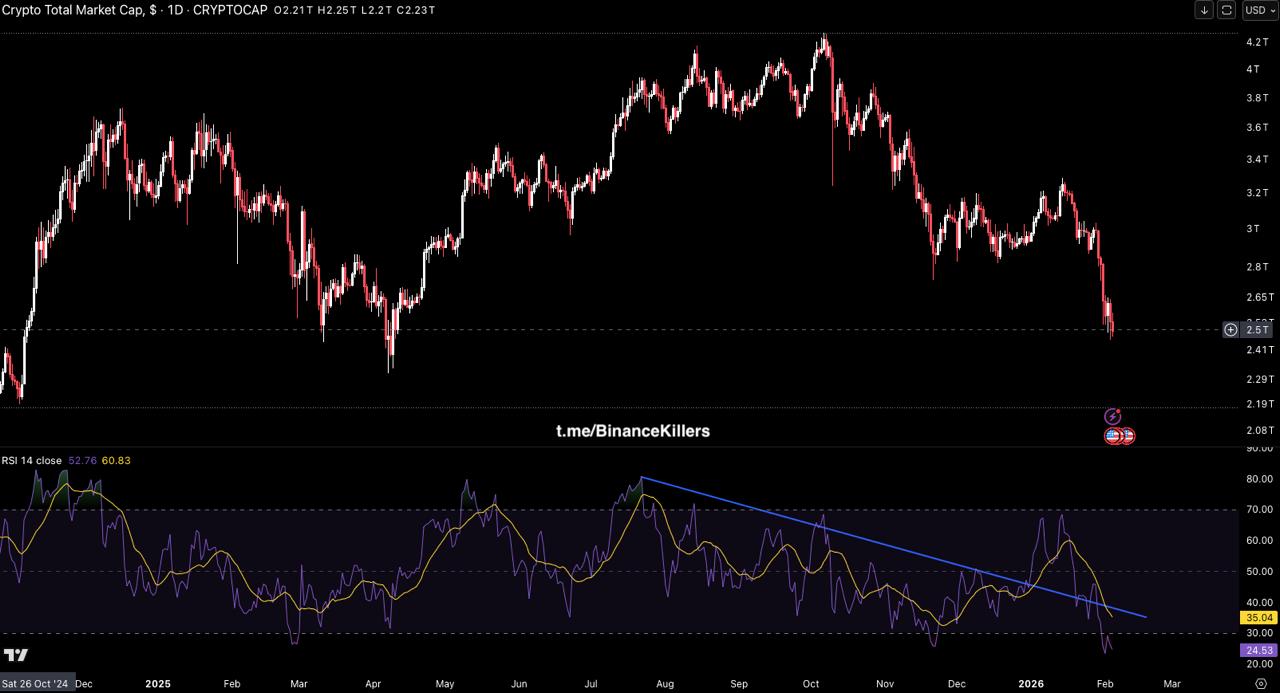Click the fullscreen frame icon in top bar

[x=1227, y=10]
